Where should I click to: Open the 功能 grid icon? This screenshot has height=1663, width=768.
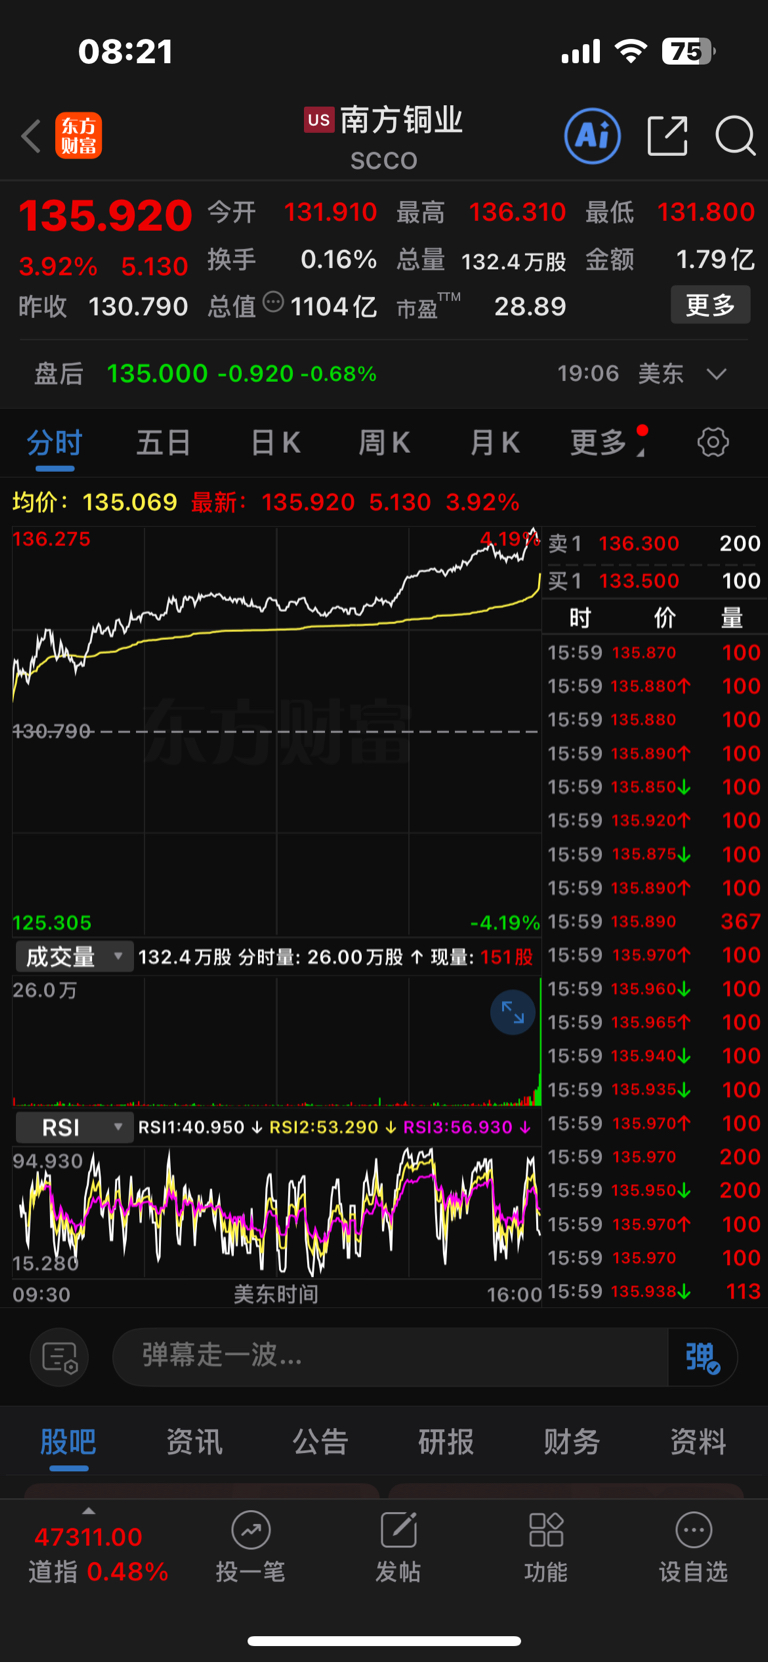coord(546,1530)
